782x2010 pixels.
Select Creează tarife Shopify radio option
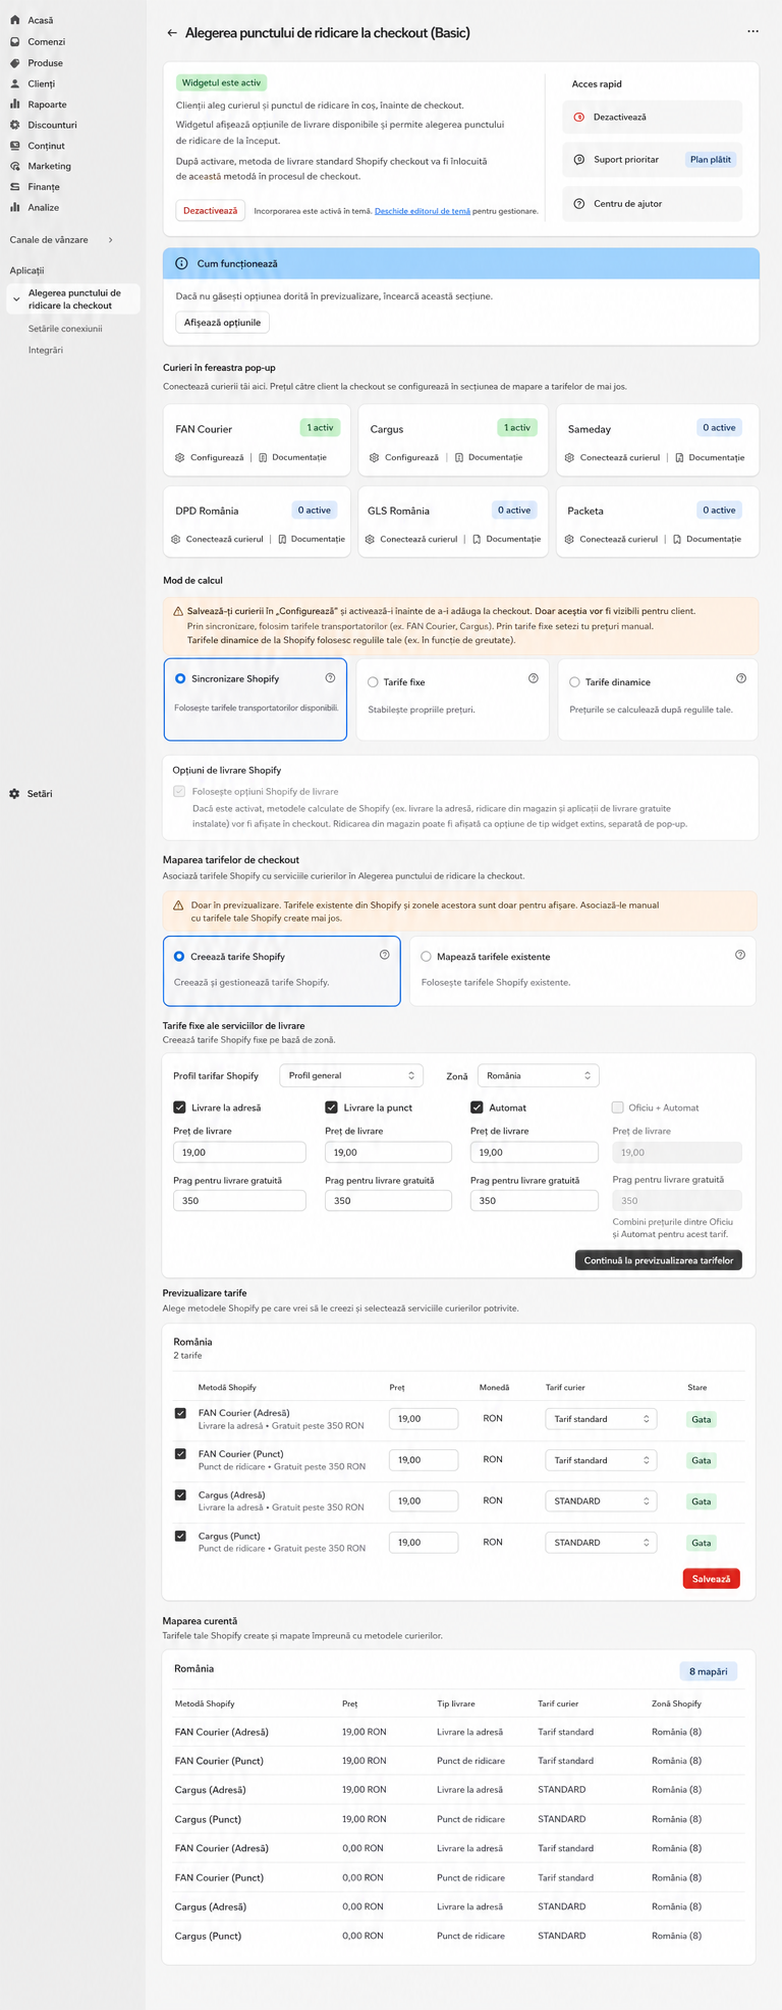179,957
